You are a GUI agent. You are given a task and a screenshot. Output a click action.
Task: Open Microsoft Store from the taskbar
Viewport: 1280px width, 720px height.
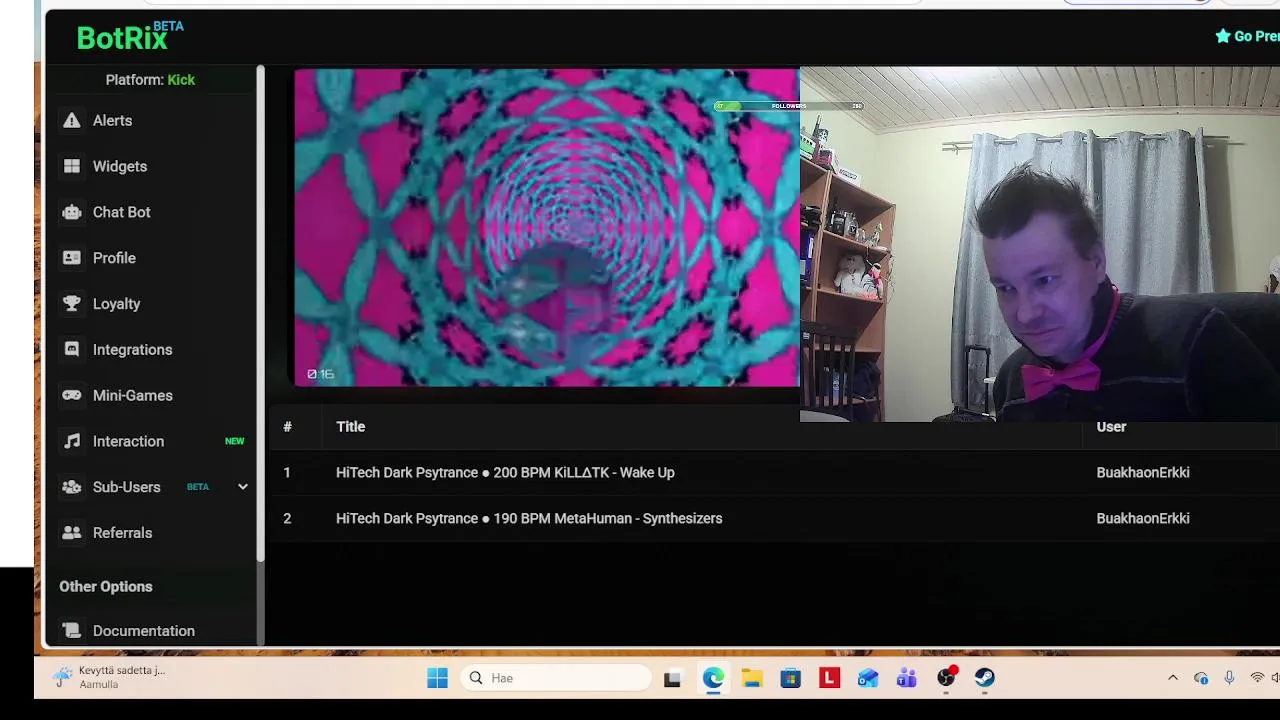(x=791, y=678)
